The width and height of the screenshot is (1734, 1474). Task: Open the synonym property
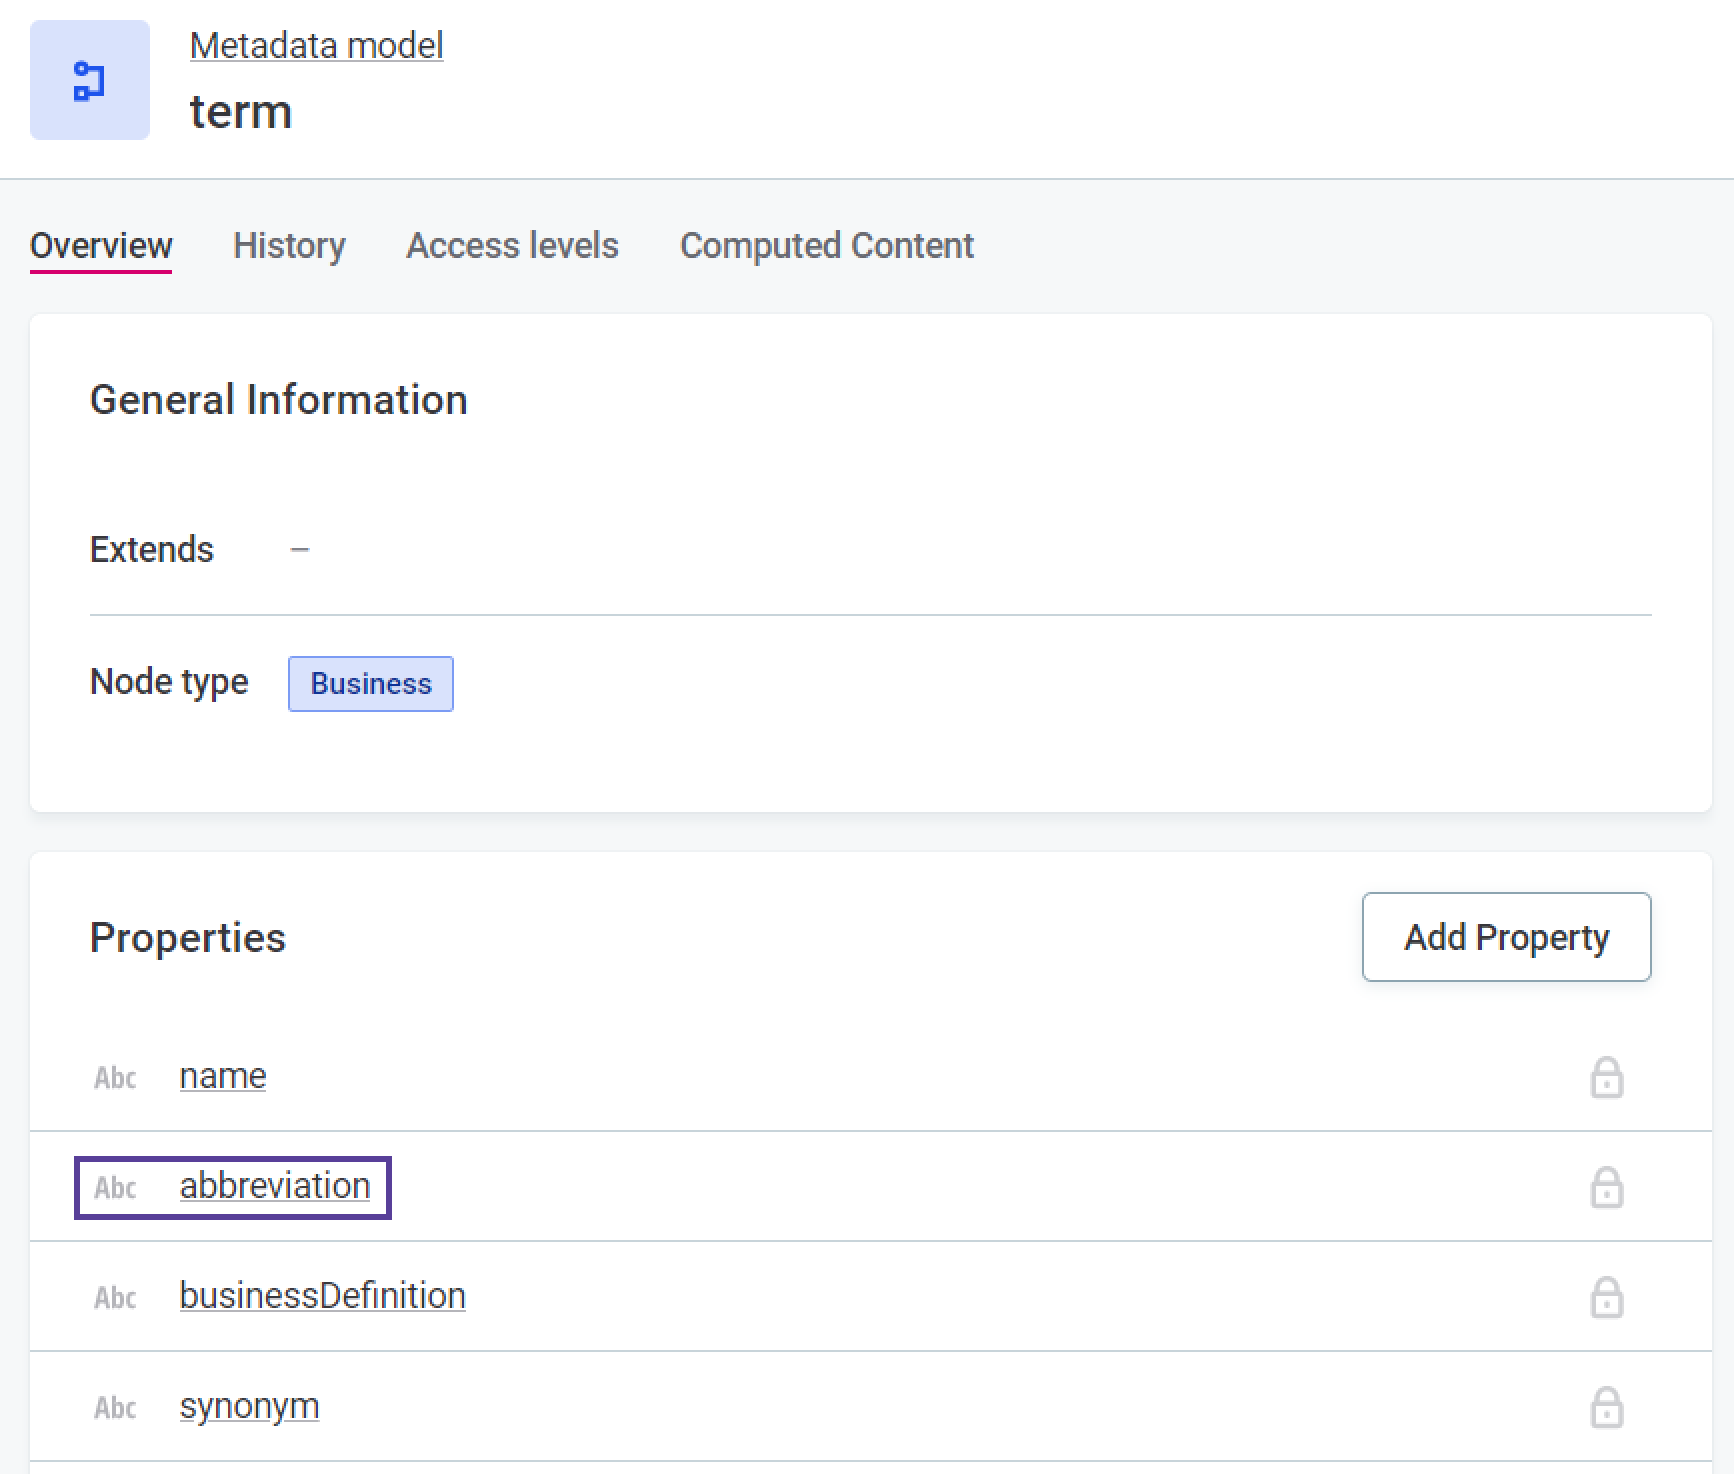click(x=249, y=1405)
